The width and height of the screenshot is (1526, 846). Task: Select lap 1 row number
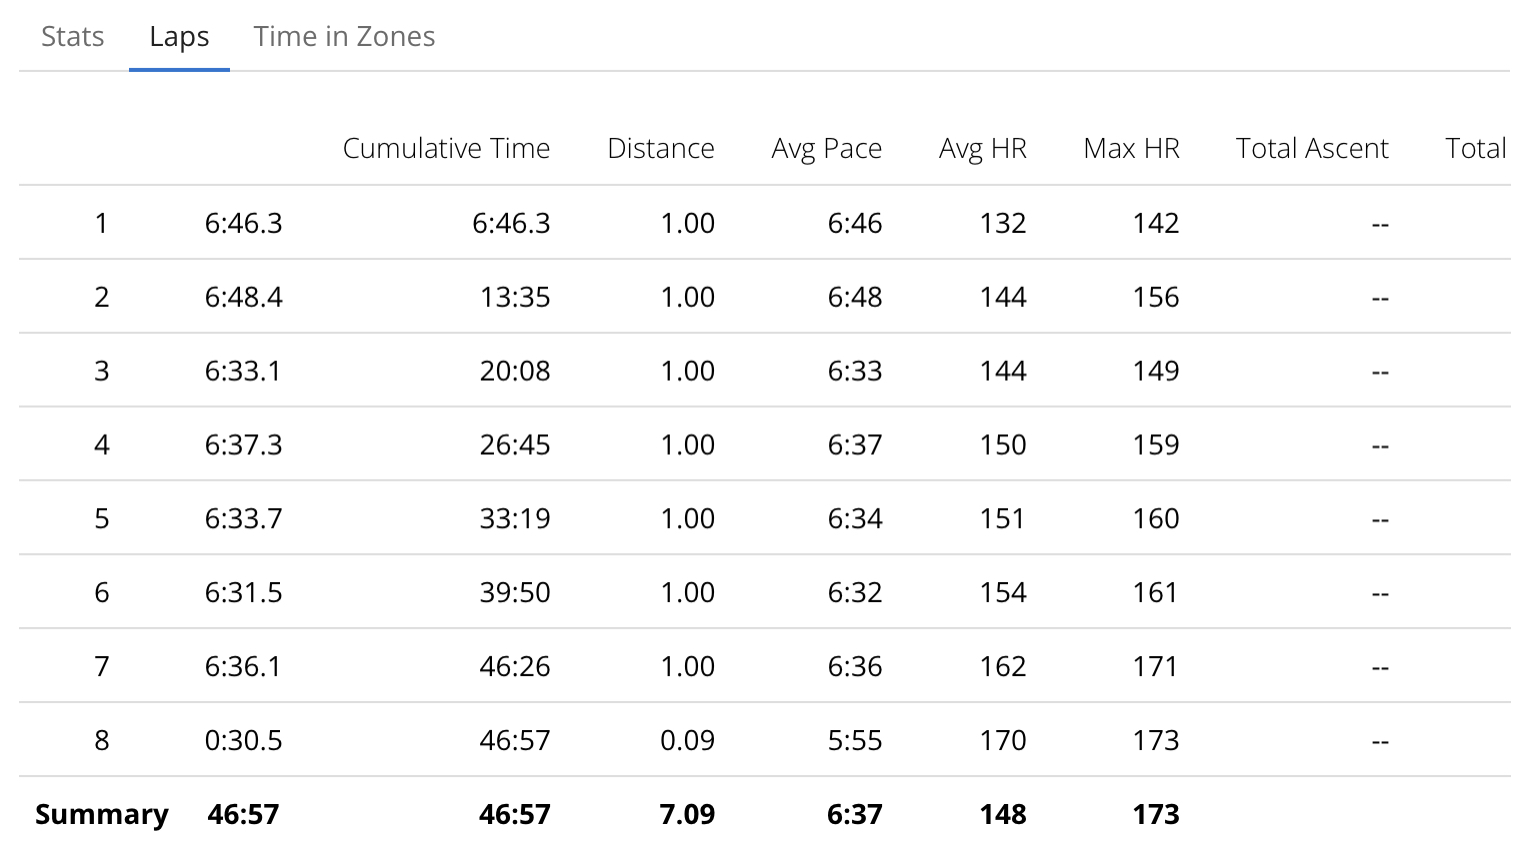[101, 223]
